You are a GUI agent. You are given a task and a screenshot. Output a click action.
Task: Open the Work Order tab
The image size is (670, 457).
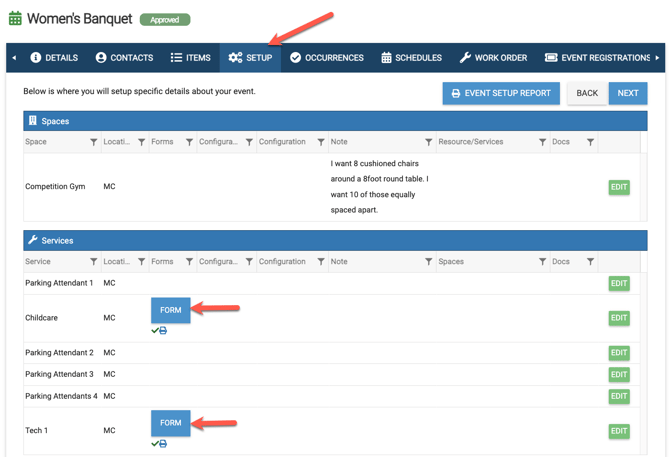493,58
